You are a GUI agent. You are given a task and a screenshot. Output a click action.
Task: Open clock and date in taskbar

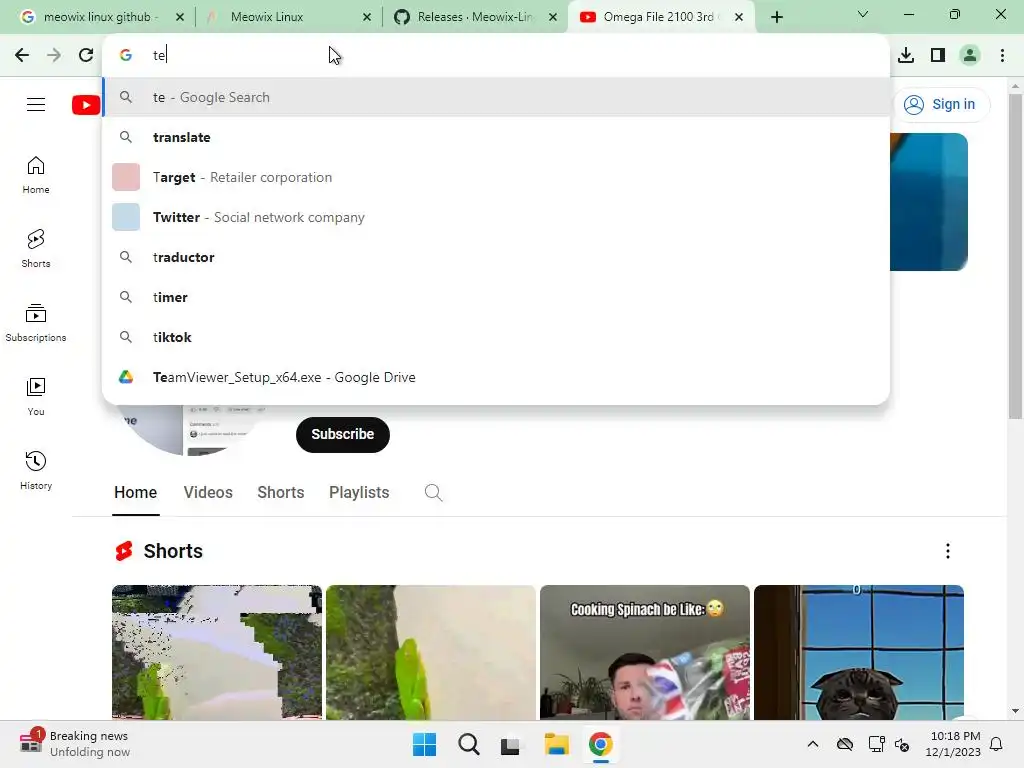pos(953,744)
